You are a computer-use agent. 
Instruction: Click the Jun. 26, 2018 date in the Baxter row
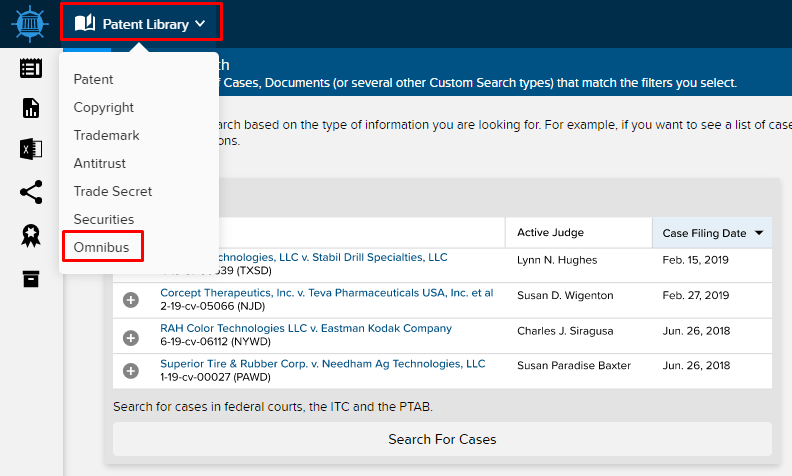(696, 365)
